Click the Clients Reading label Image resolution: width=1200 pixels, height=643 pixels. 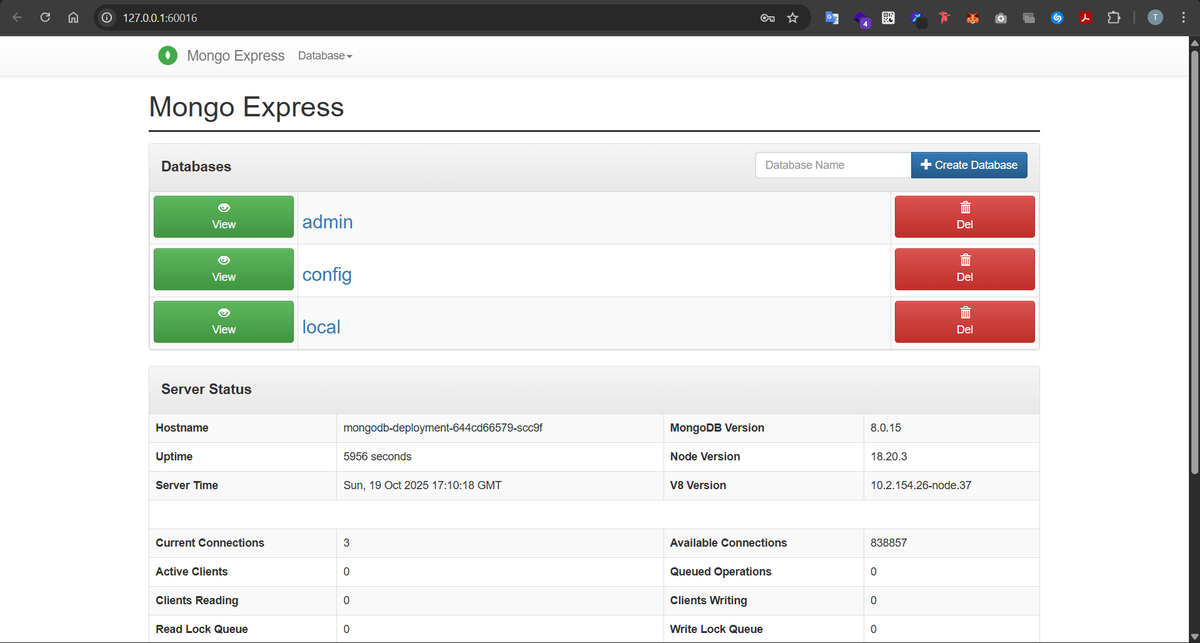click(197, 600)
